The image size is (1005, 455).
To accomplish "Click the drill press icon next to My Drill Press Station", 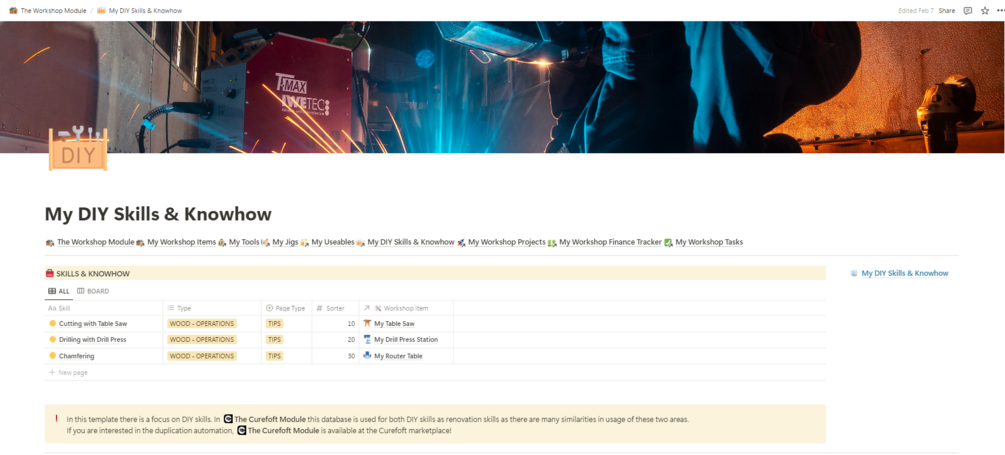I will 367,340.
